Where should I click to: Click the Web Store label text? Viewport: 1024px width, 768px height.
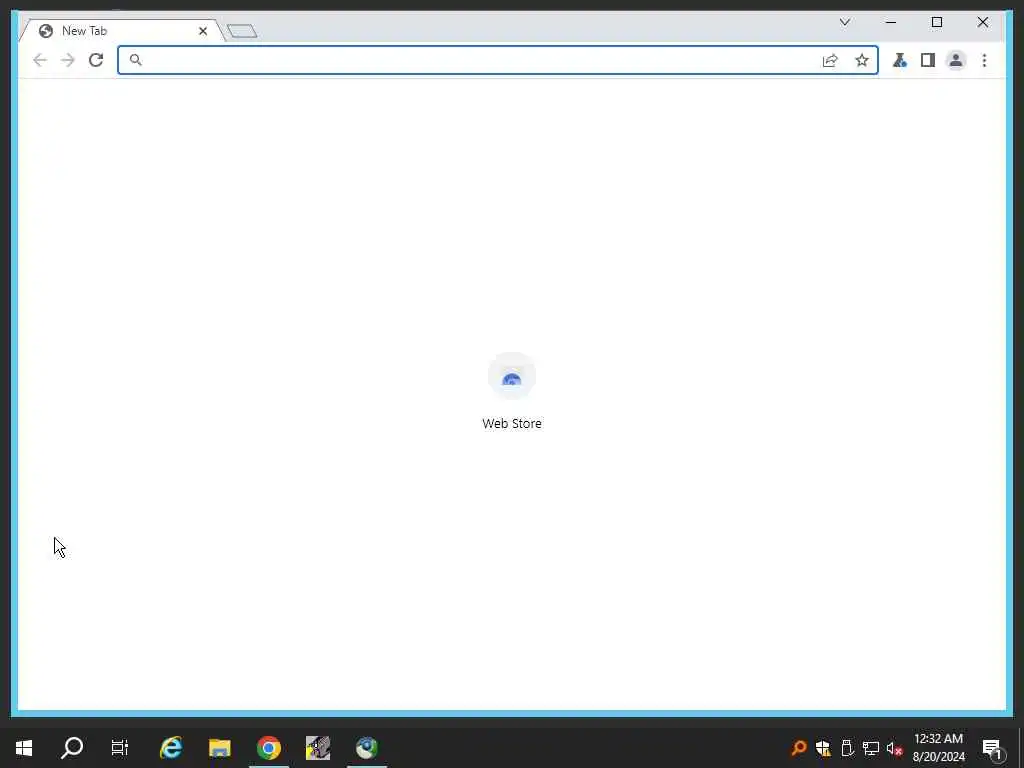512,423
